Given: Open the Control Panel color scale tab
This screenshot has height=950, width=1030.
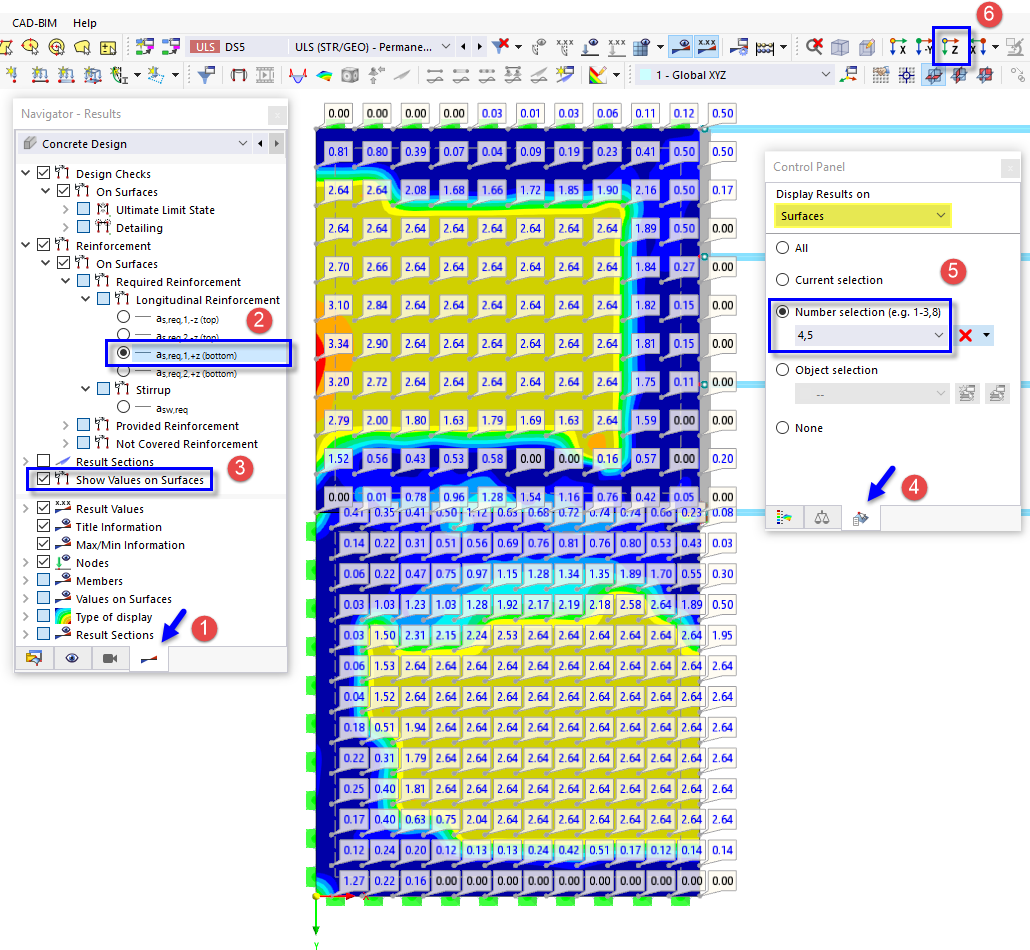Looking at the screenshot, I should pyautogui.click(x=784, y=518).
